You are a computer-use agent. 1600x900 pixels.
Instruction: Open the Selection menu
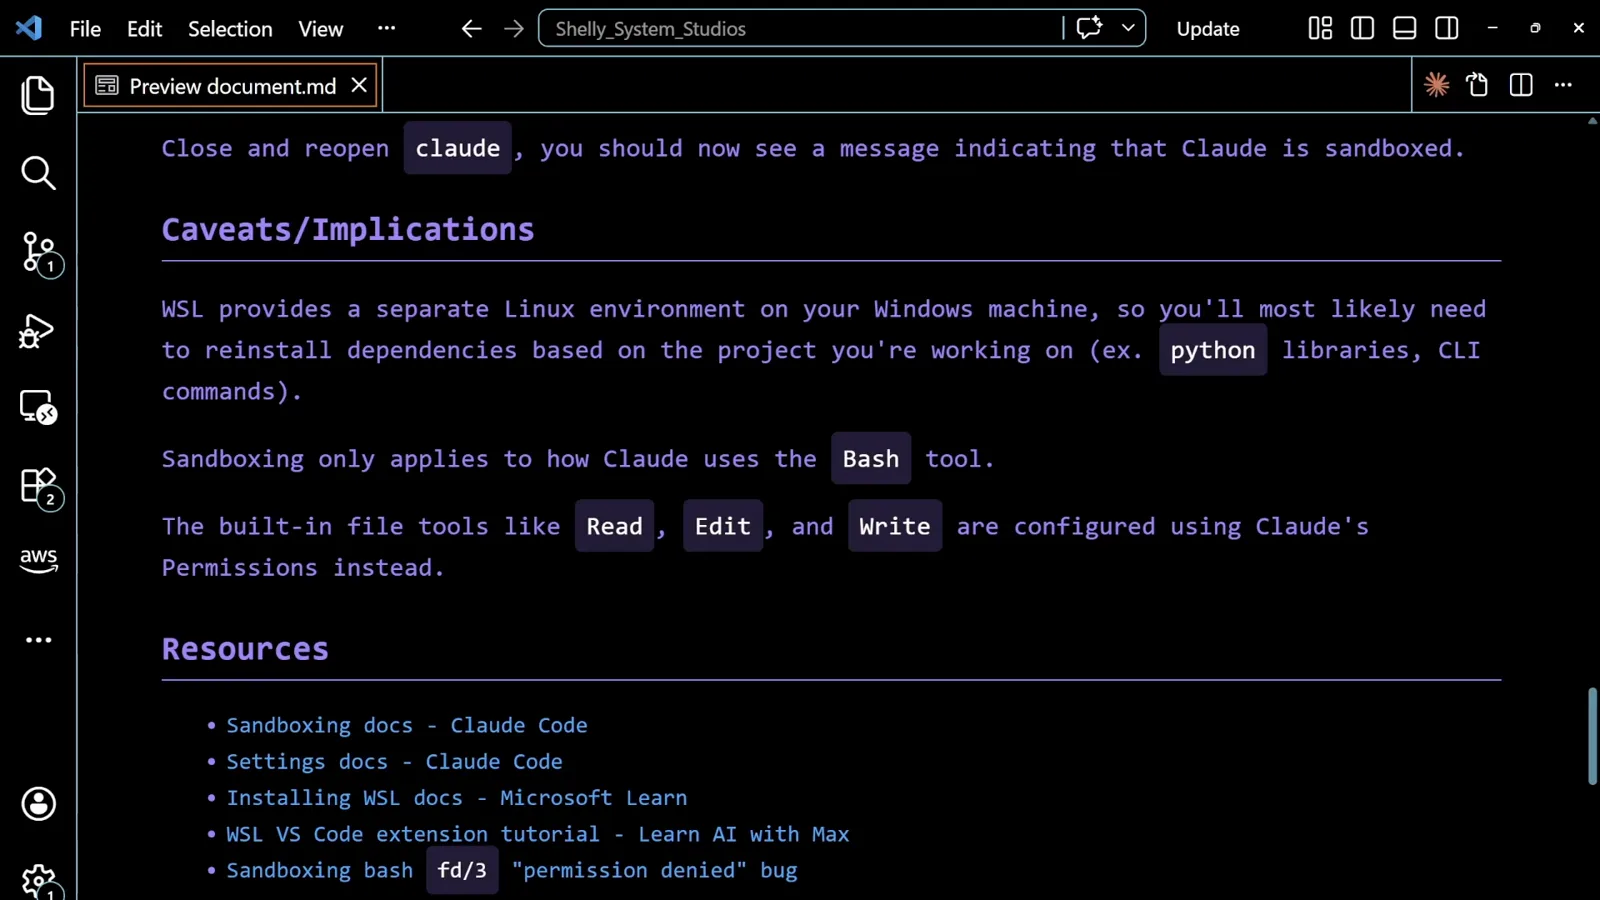(230, 29)
